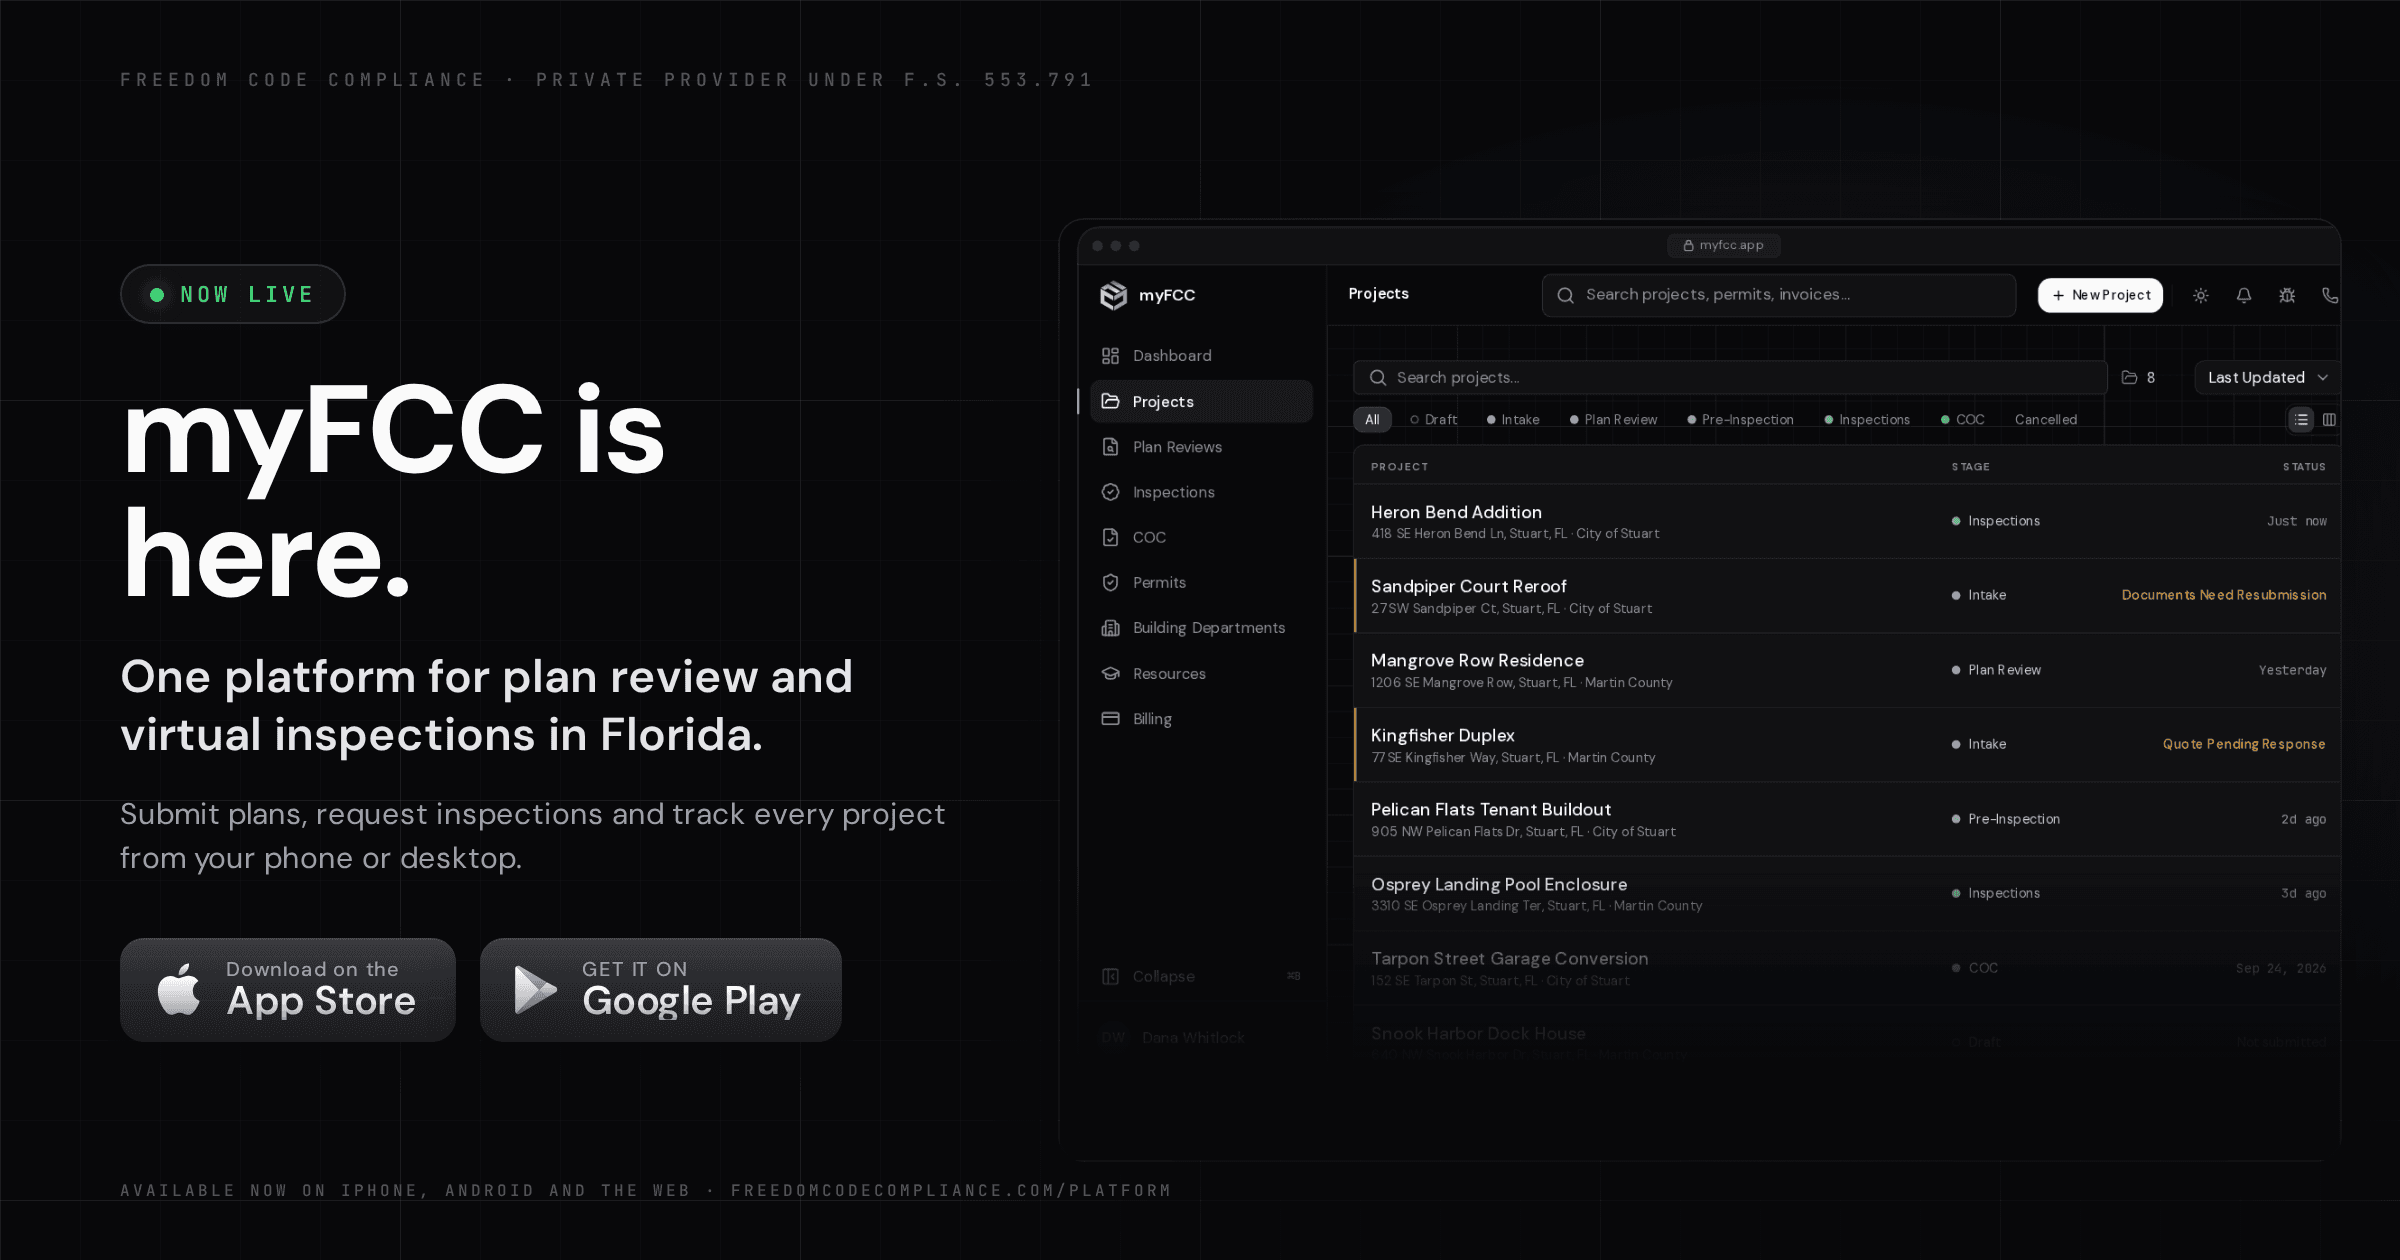This screenshot has width=2400, height=1260.
Task: Click the global search projects, permits, invoices field
Action: (1778, 295)
